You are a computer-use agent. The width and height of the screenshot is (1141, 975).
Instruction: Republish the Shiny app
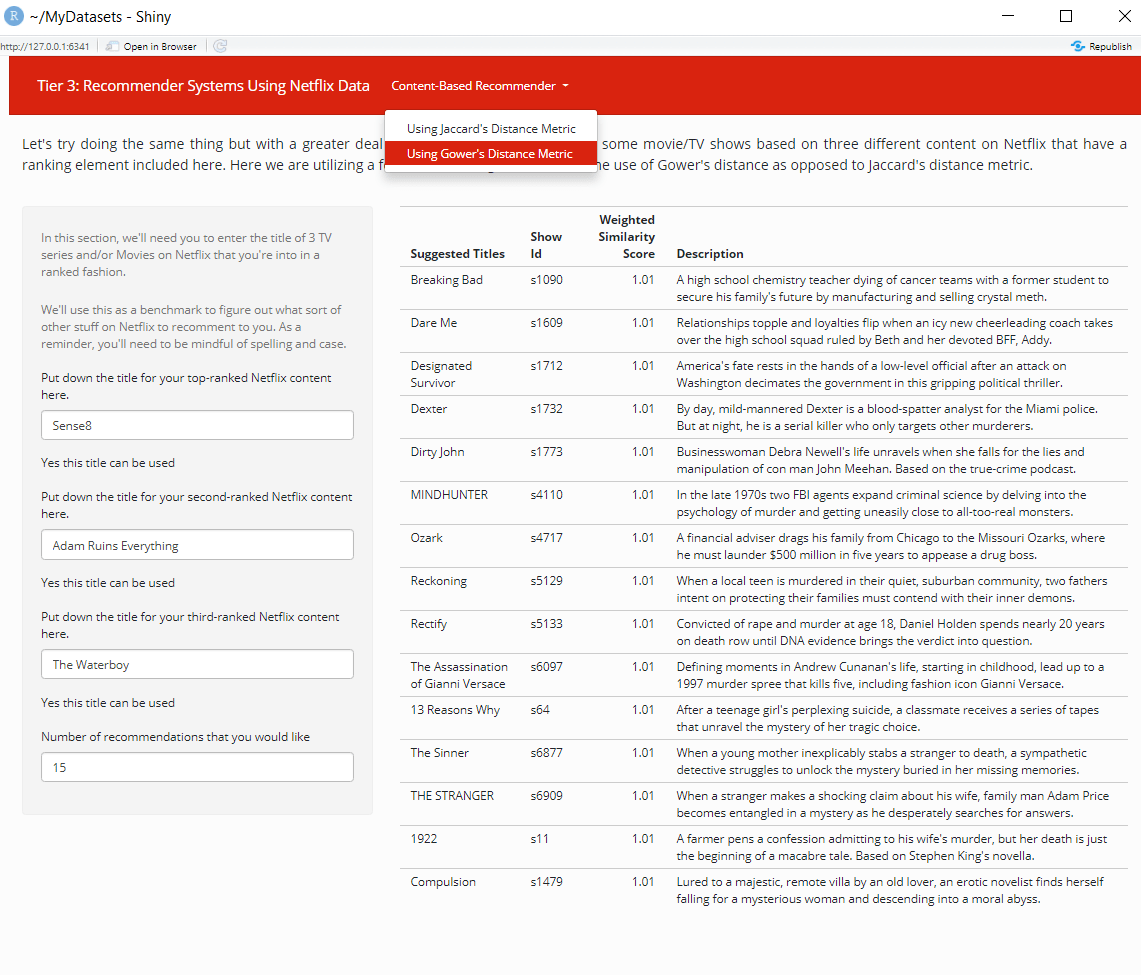pyautogui.click(x=1102, y=46)
